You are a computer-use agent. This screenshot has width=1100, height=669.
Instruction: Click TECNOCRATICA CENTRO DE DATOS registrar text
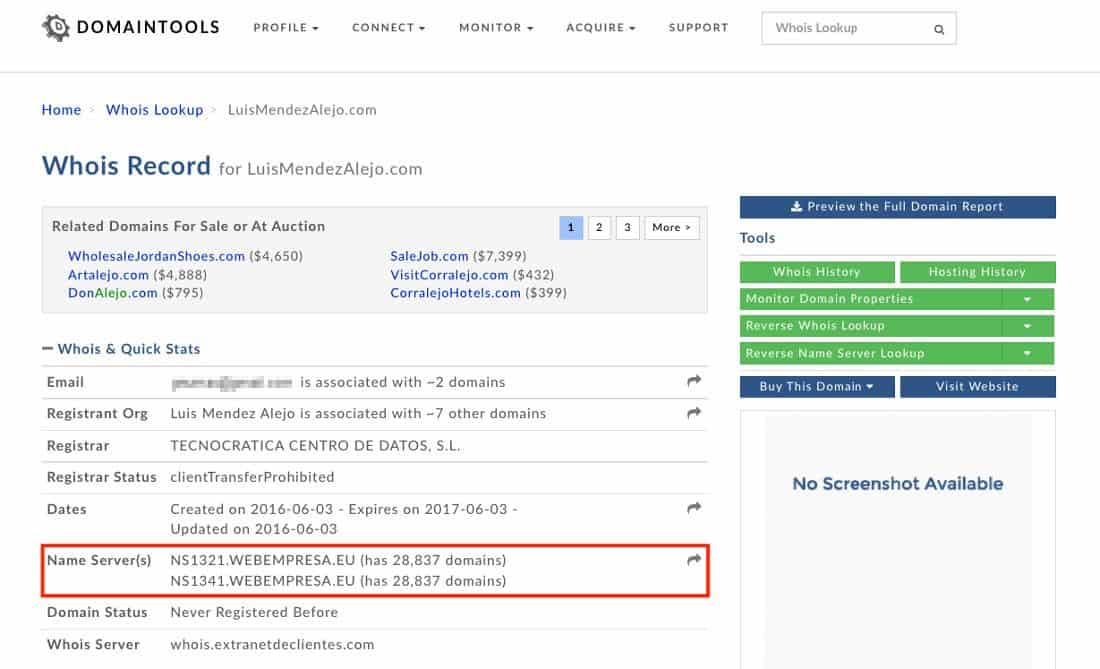coord(315,446)
